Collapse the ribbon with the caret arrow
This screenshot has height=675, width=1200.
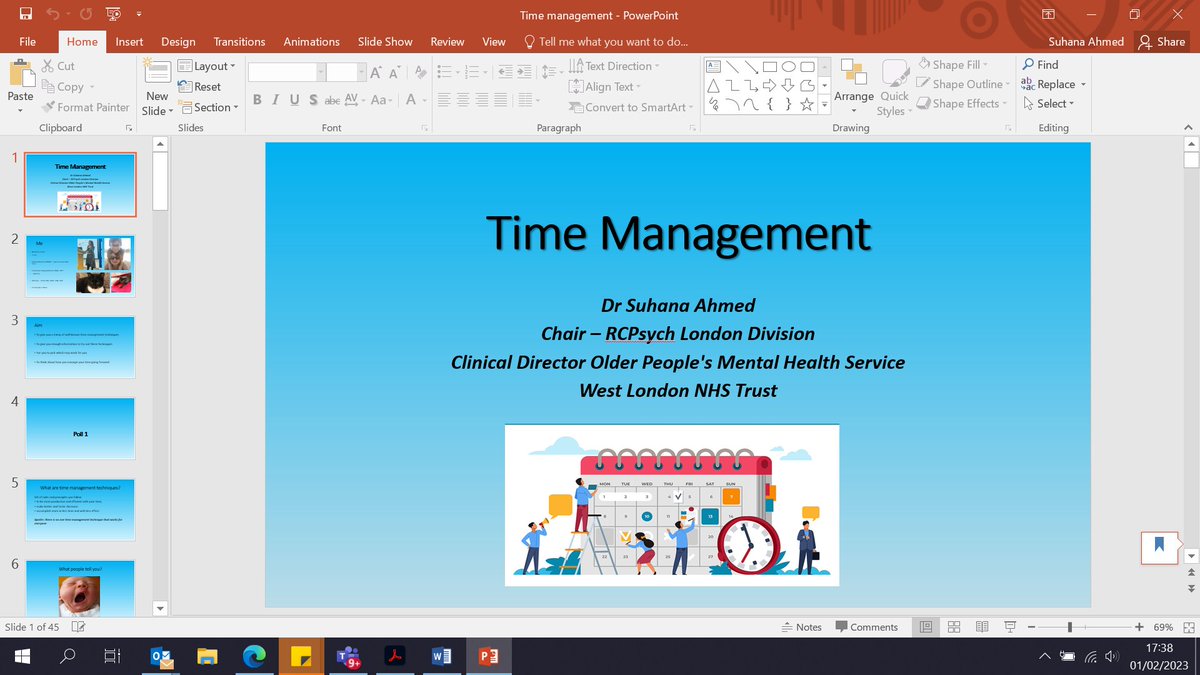pos(1187,128)
